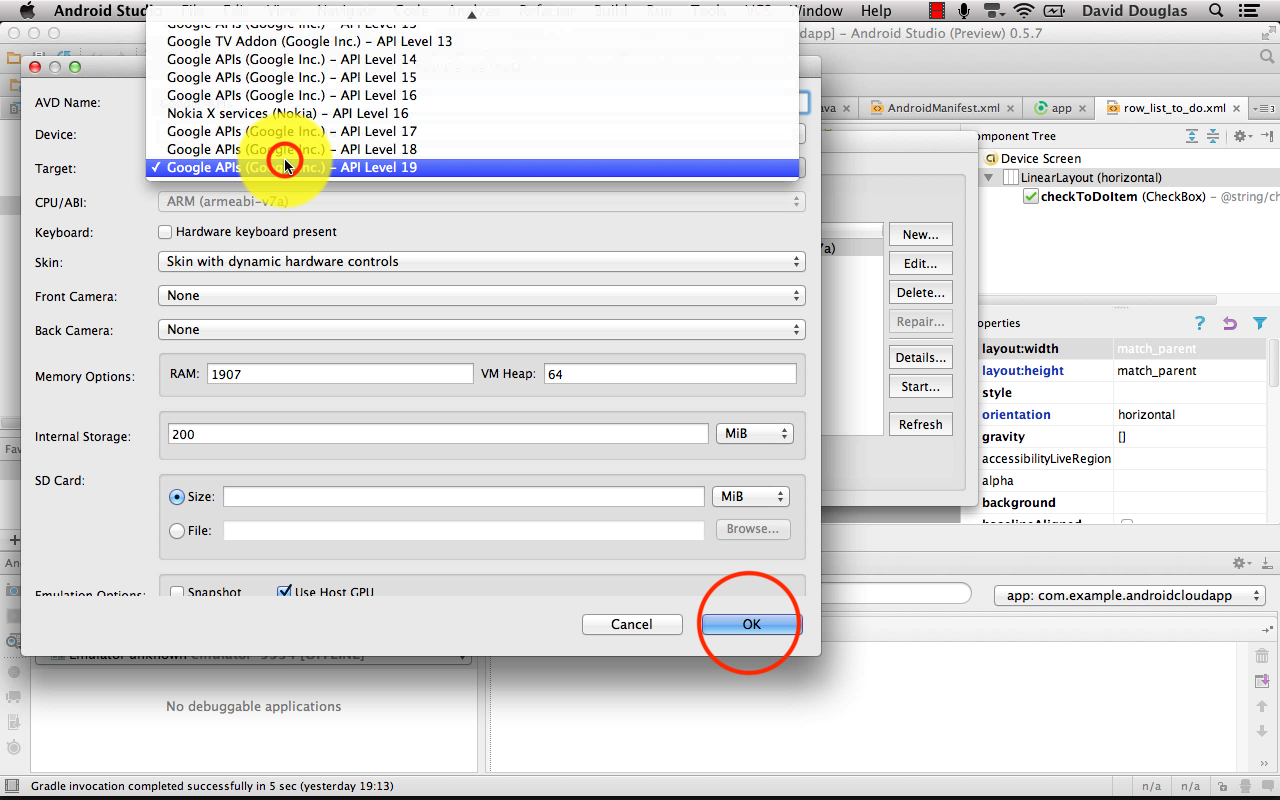This screenshot has width=1280, height=800.
Task: Click the VM Heap input field
Action: point(670,374)
